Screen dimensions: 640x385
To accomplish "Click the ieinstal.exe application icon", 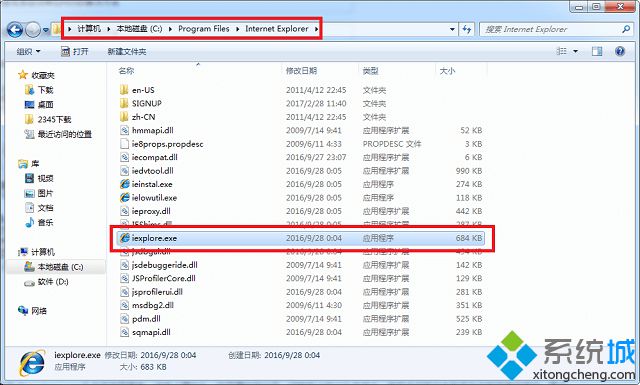I will point(124,184).
